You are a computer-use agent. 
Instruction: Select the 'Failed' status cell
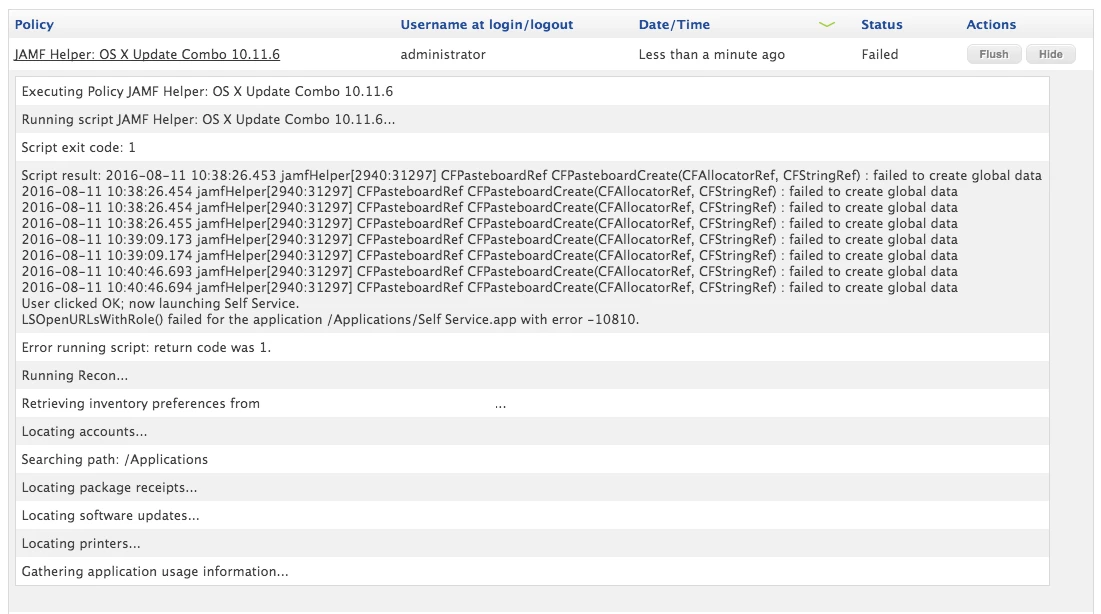pyautogui.click(x=880, y=54)
